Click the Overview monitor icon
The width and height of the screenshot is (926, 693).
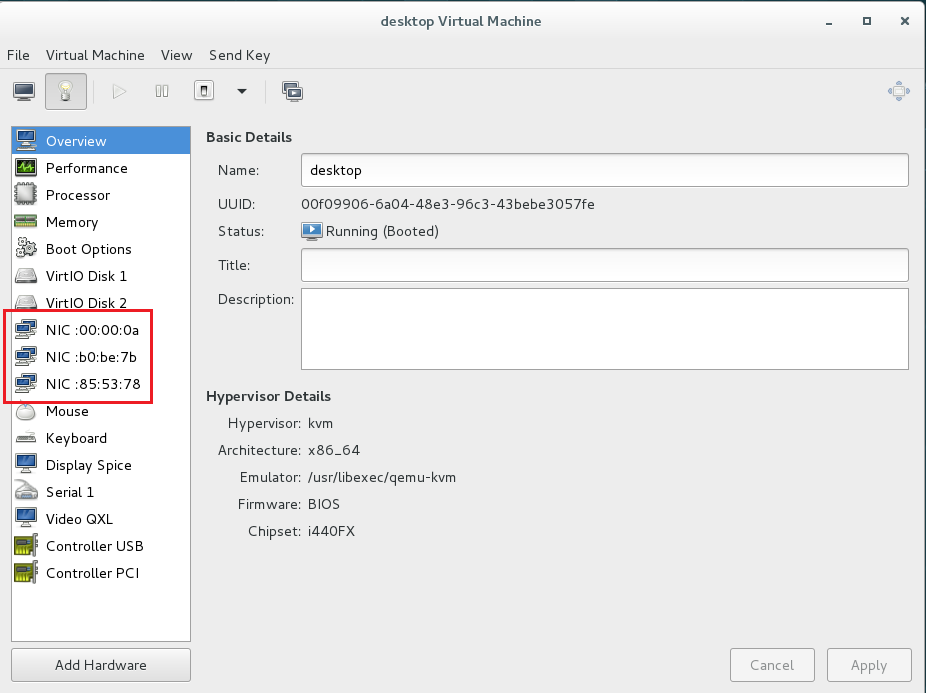(x=26, y=141)
